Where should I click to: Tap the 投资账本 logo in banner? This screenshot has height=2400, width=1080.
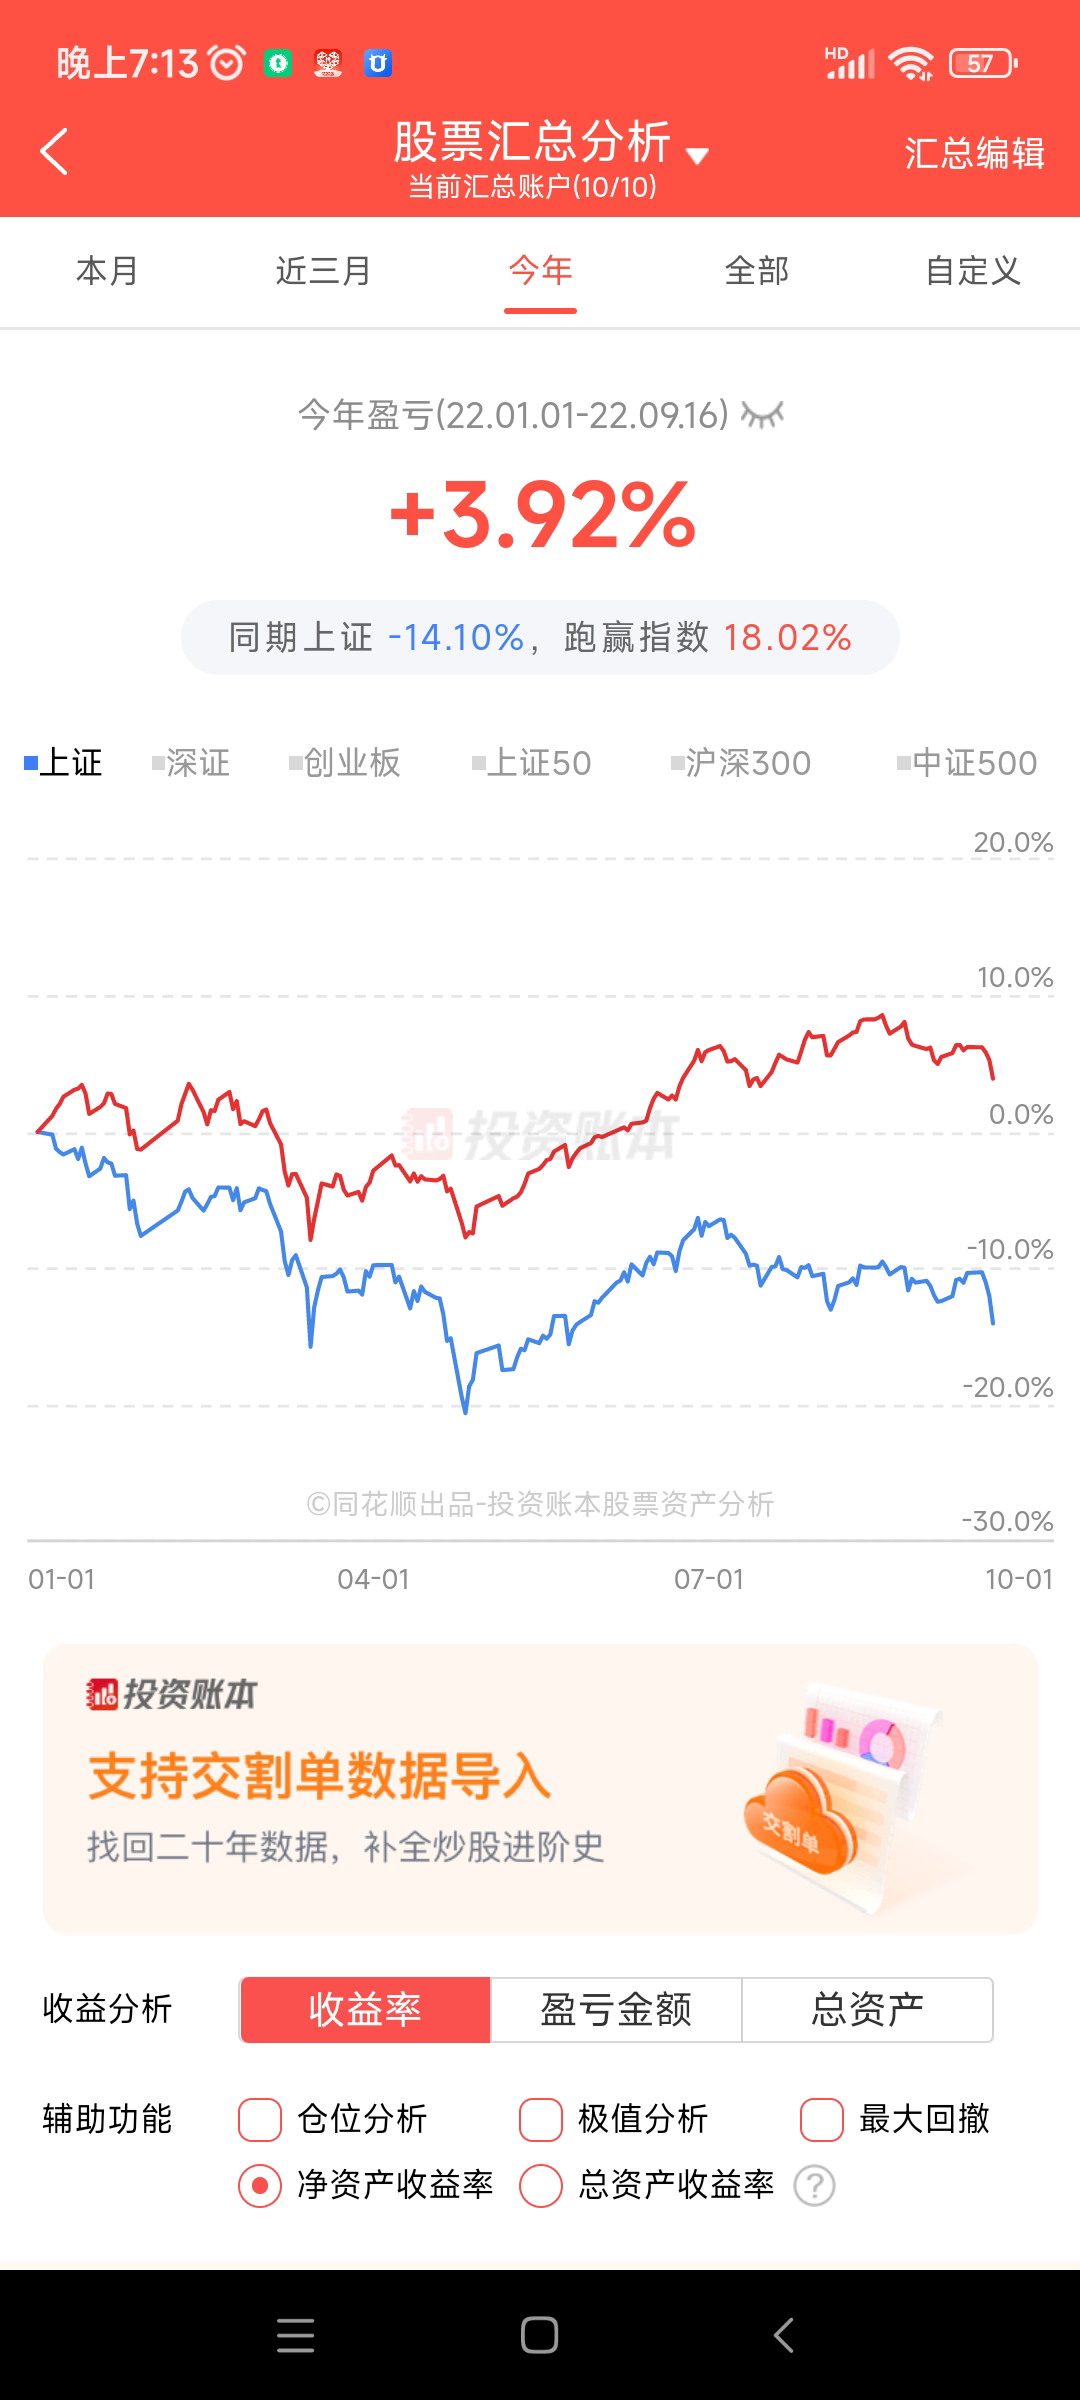(172, 1694)
